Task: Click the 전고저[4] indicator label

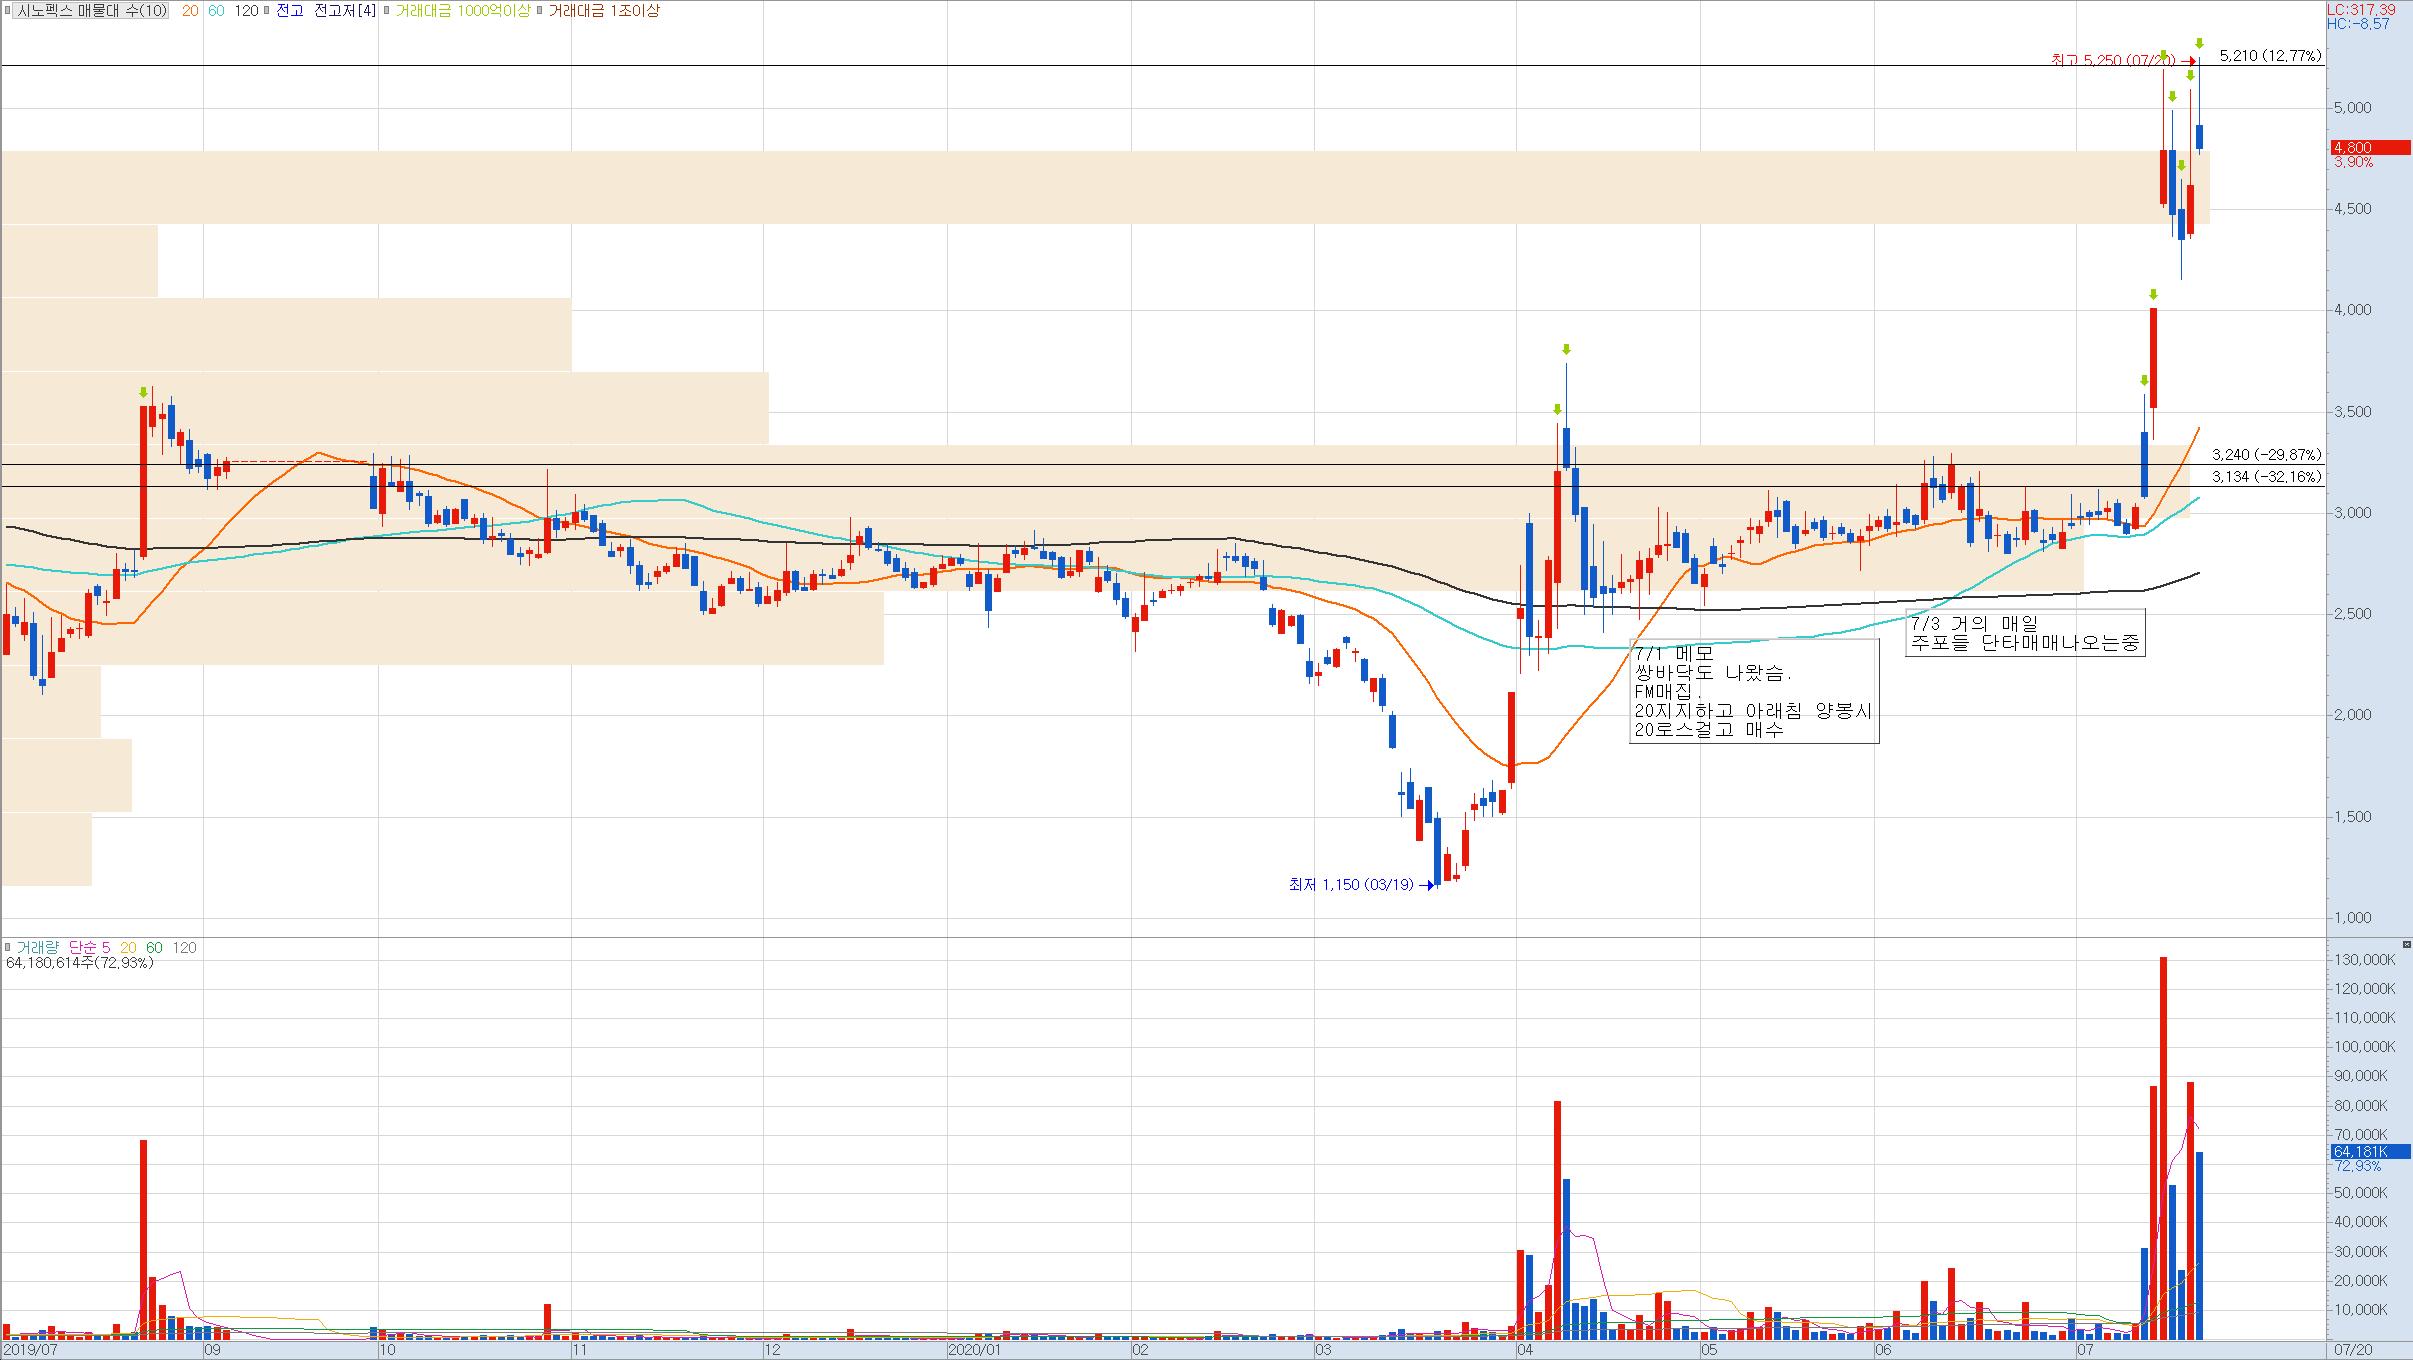Action: [345, 11]
